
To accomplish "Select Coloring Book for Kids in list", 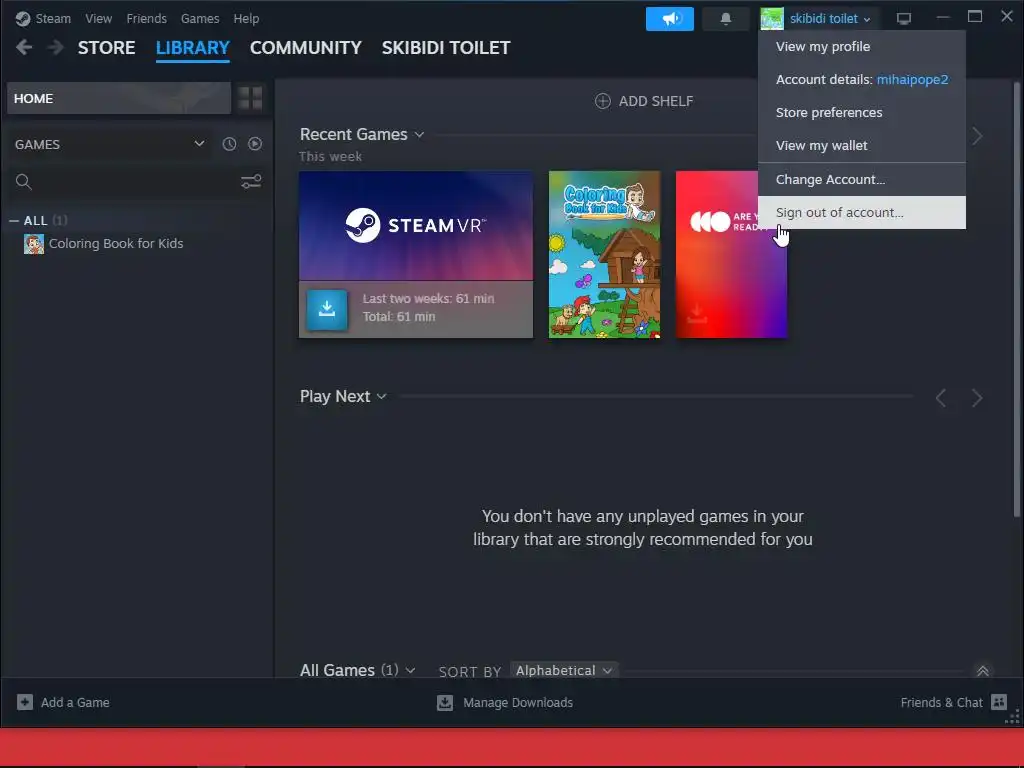I will pyautogui.click(x=116, y=244).
